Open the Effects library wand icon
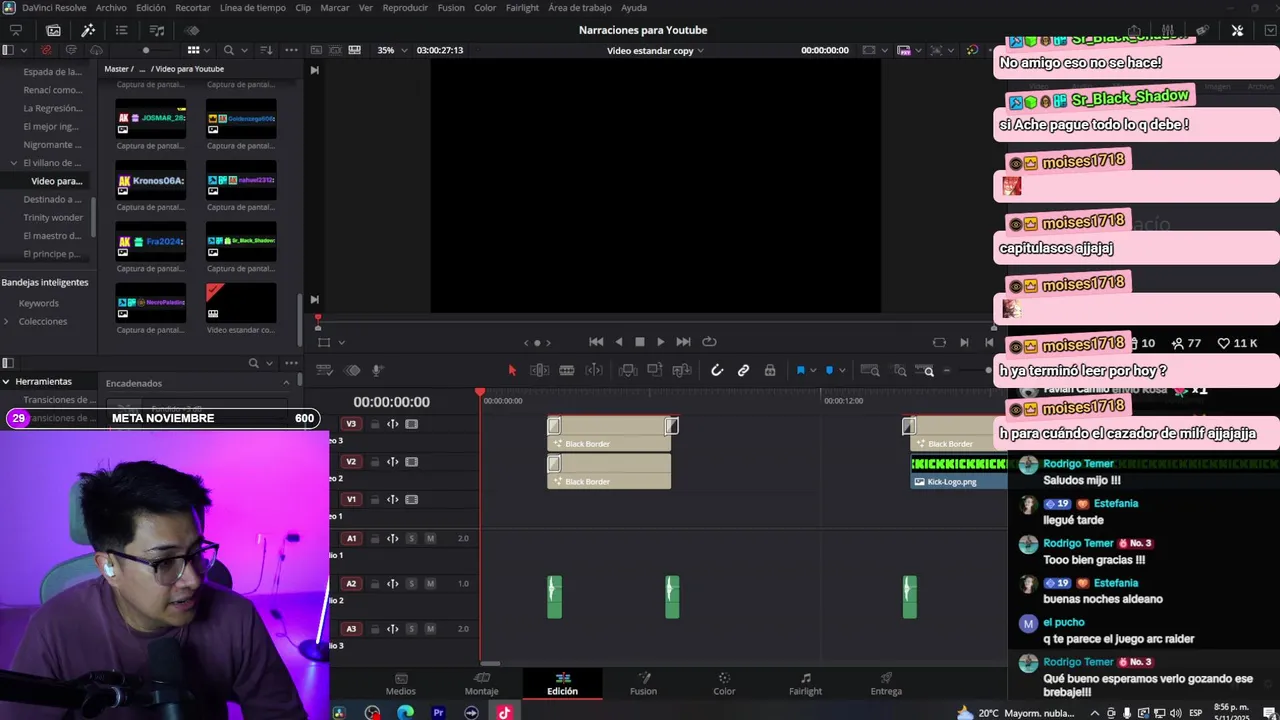 pyautogui.click(x=88, y=30)
